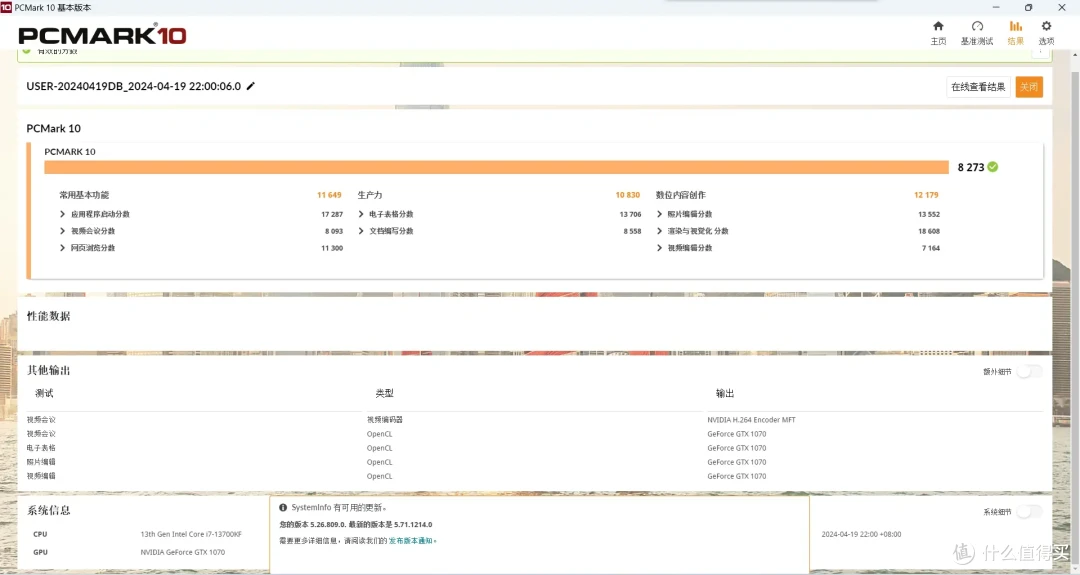Image resolution: width=1080 pixels, height=575 pixels.
Task: Click the 18 608 rendering score value
Action: [x=928, y=231]
